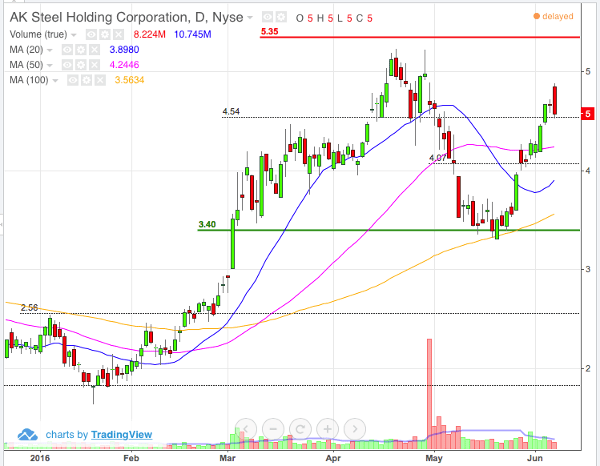Click the Jun label on time axis
Screen dimensions: 600x466
(x=535, y=458)
